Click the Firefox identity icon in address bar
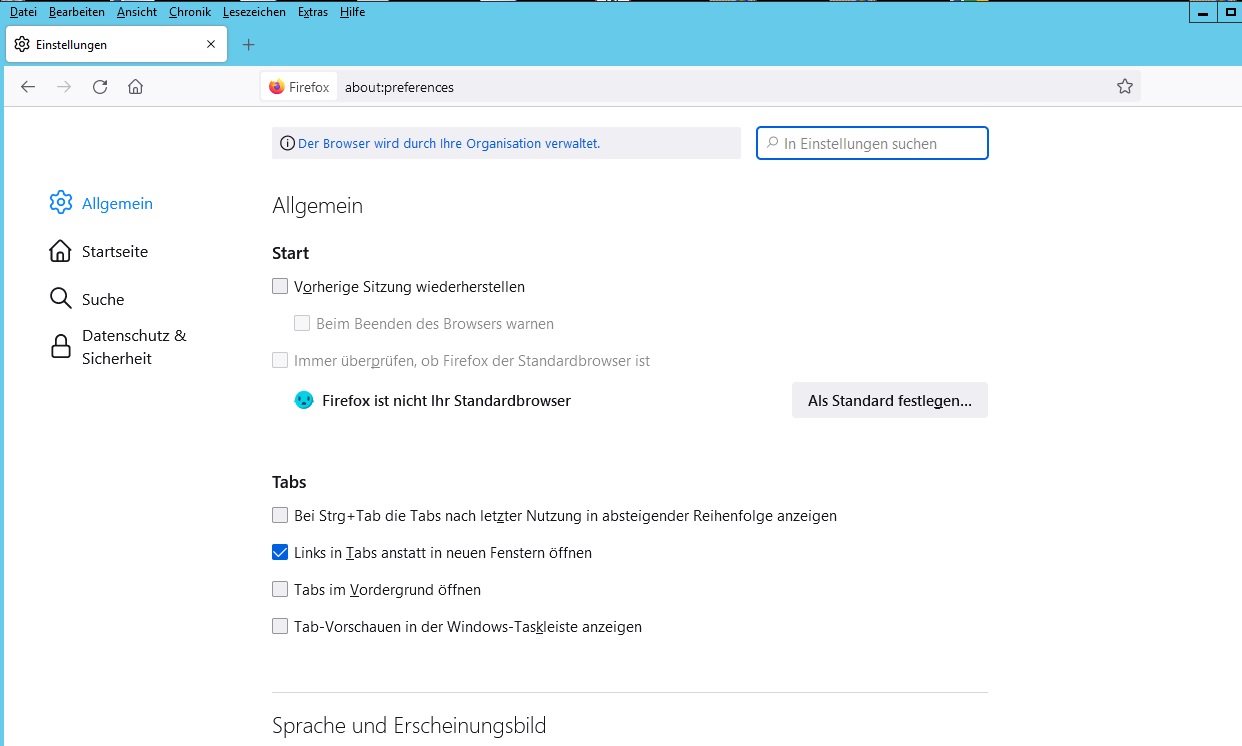 click(x=299, y=87)
